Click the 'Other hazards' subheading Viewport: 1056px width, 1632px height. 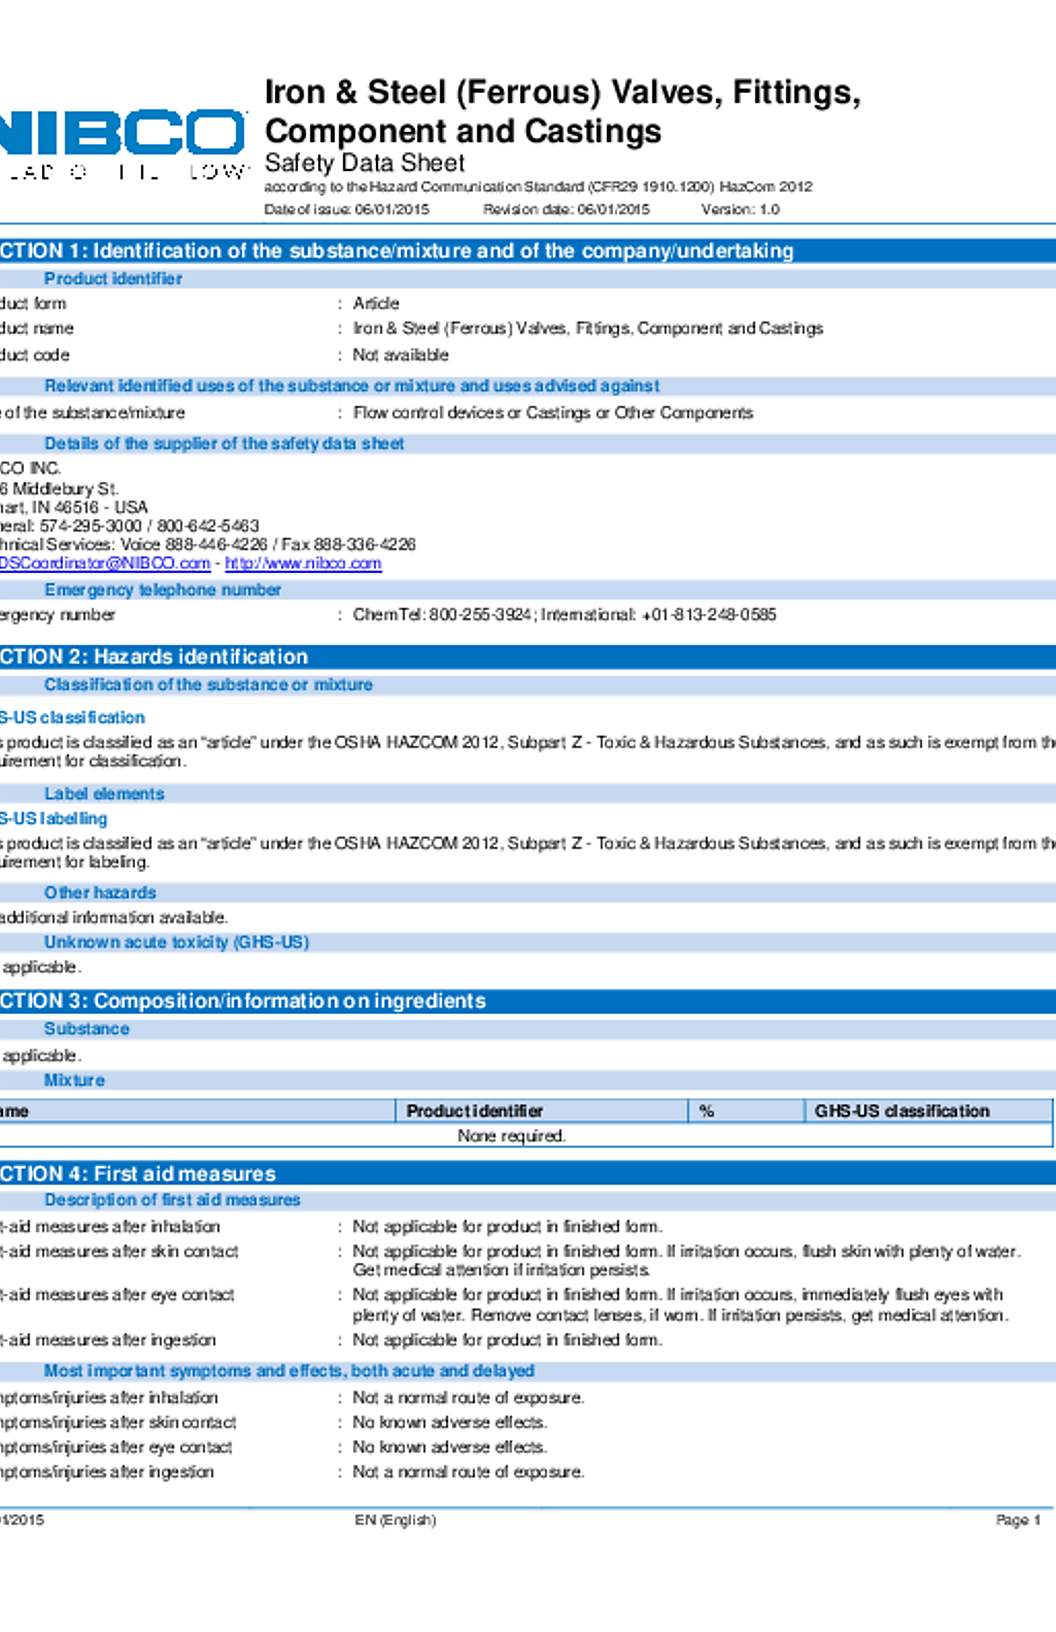click(x=100, y=893)
